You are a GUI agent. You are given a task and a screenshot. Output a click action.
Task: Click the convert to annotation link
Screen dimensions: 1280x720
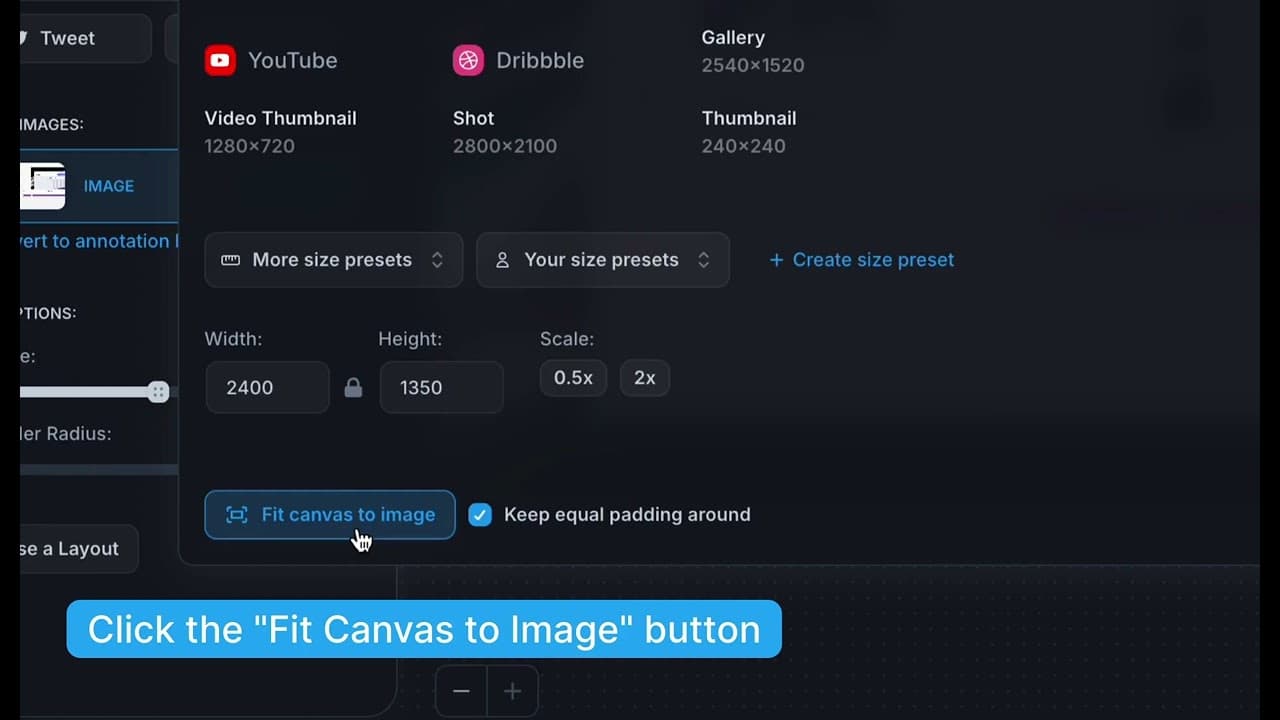pyautogui.click(x=99, y=241)
